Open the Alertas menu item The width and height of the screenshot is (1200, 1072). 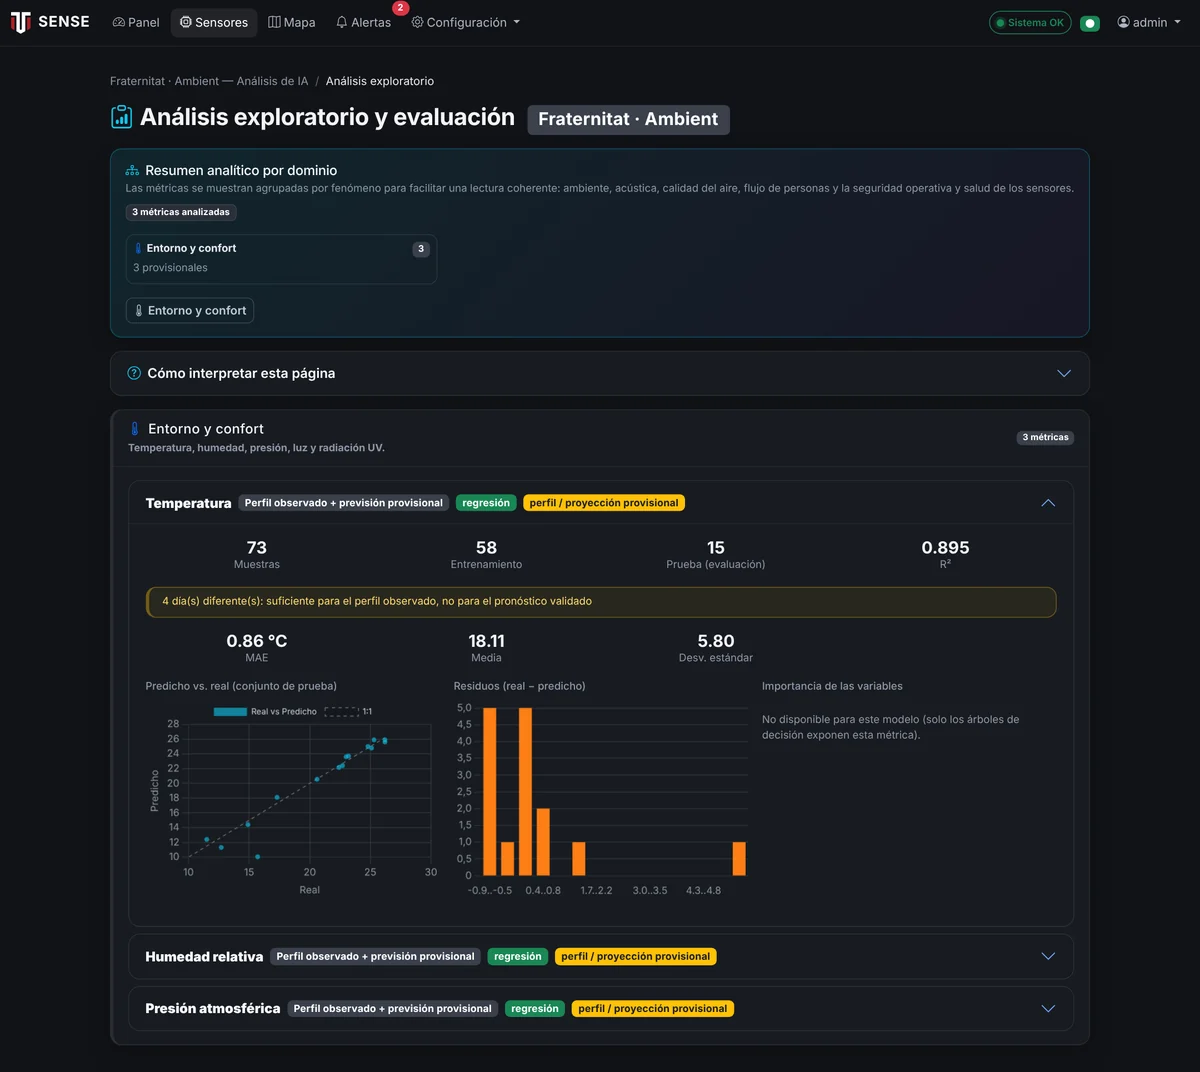click(363, 22)
